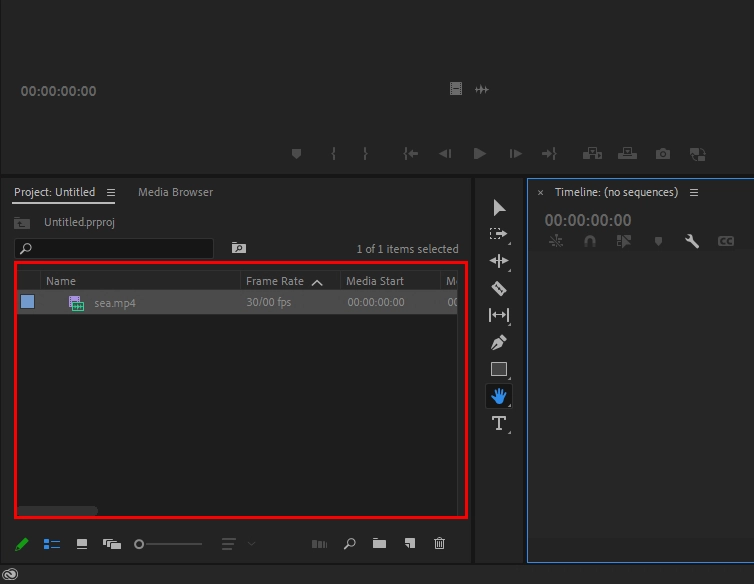Switch to Icon View in Project panel

[82, 544]
